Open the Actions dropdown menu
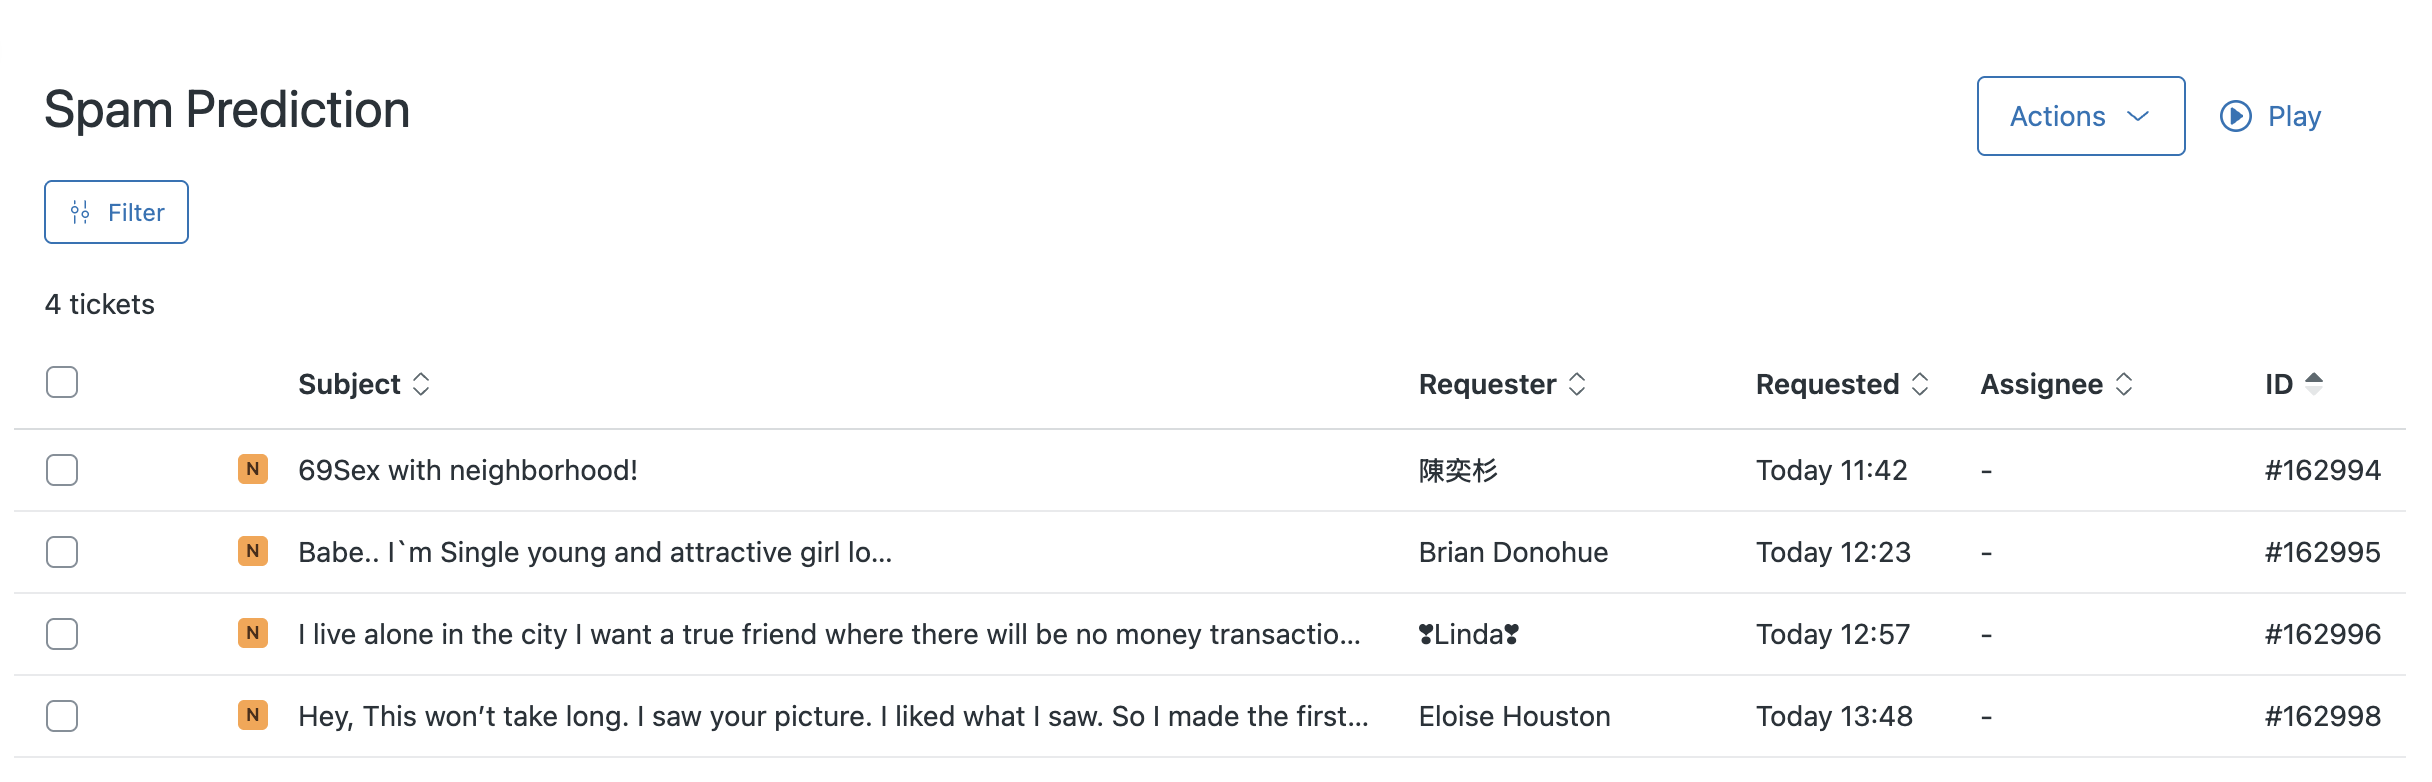The image size is (2432, 782). click(x=2080, y=116)
